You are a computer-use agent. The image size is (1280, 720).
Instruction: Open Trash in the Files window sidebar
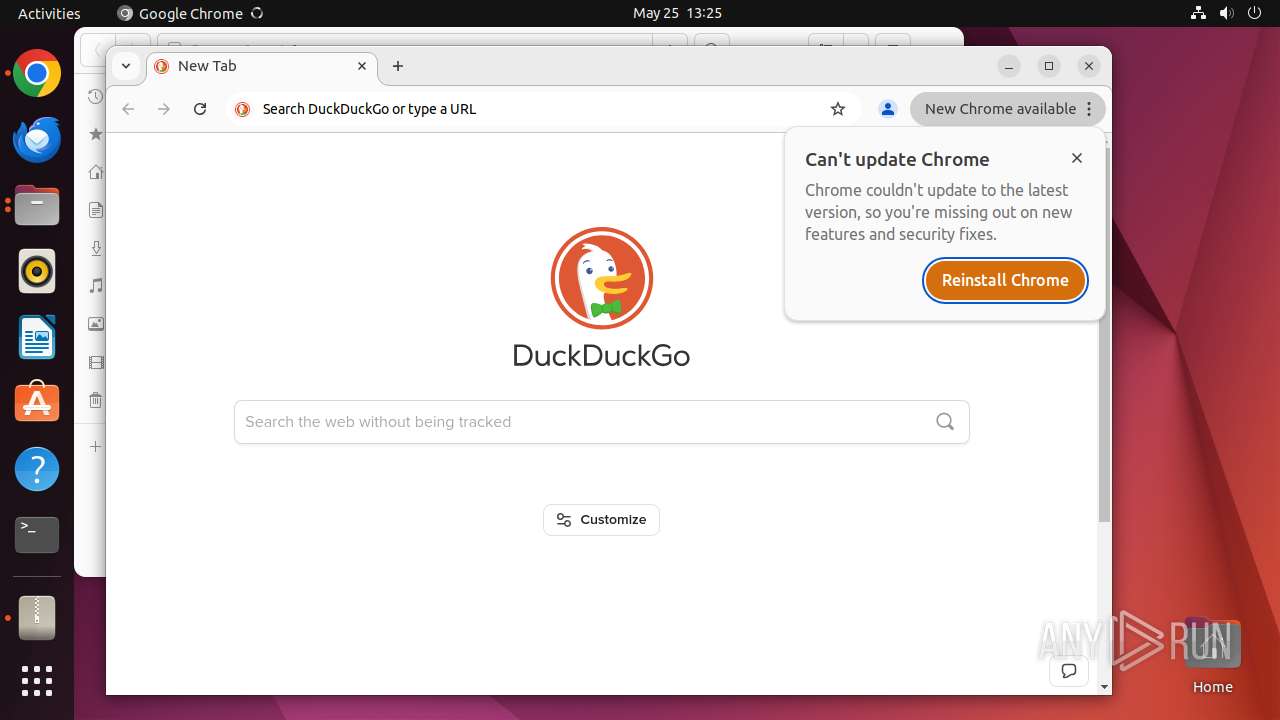tap(96, 400)
